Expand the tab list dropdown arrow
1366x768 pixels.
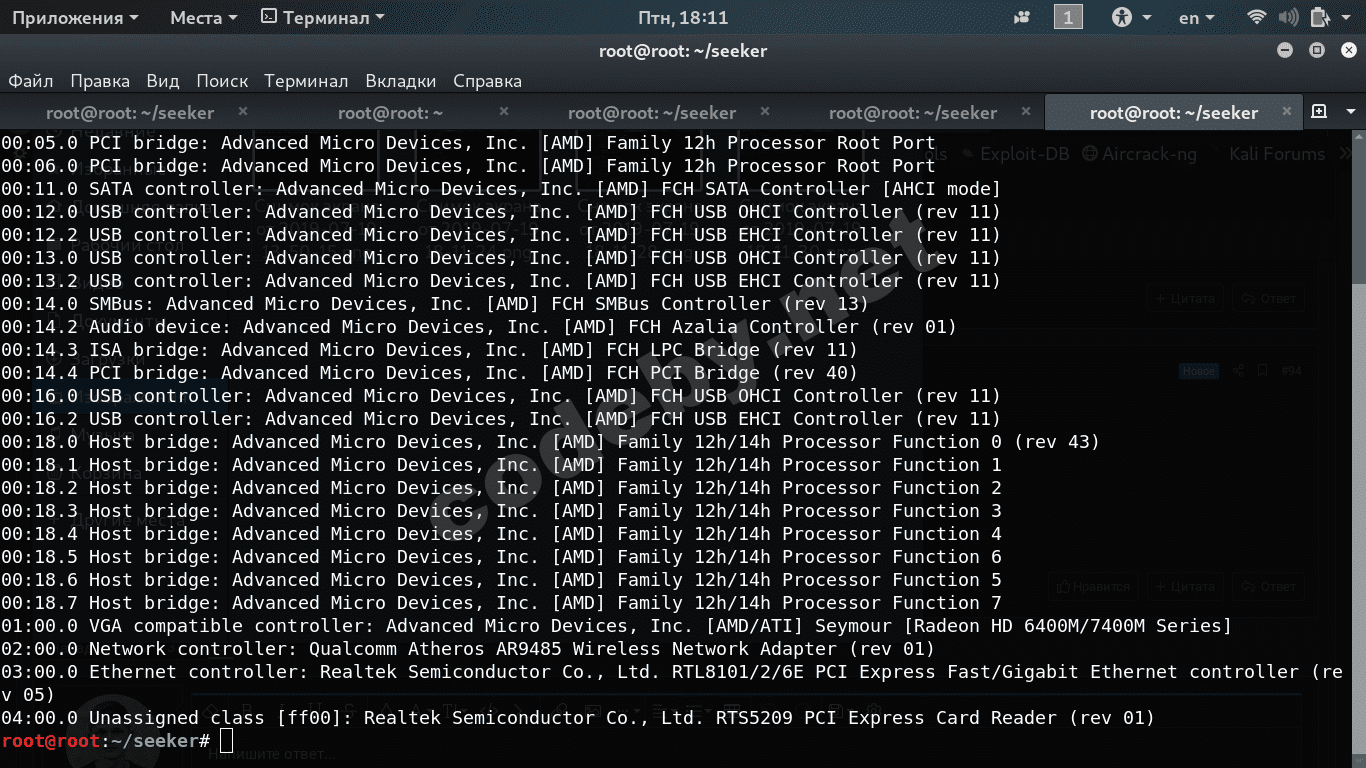coord(1349,113)
